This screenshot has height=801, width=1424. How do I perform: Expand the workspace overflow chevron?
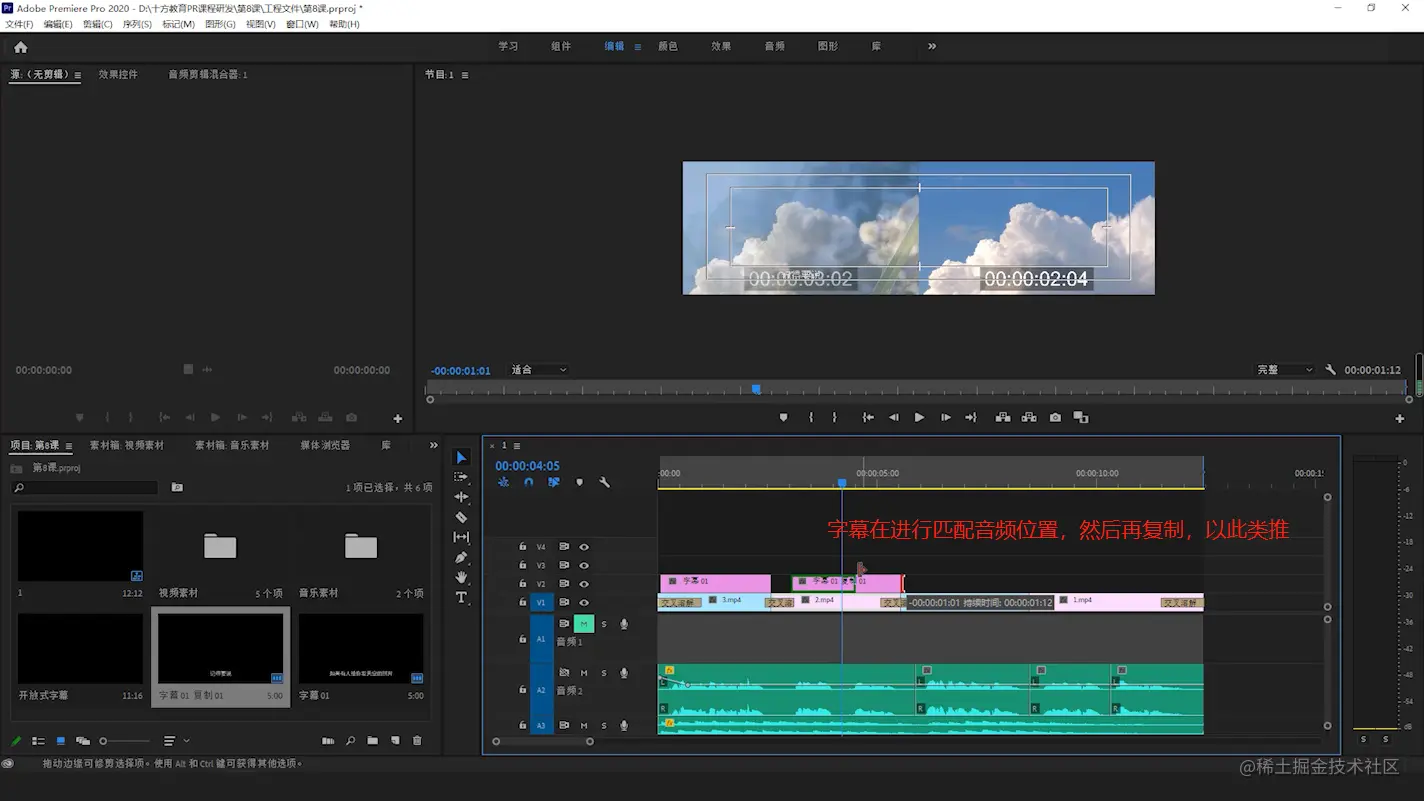[x=932, y=46]
